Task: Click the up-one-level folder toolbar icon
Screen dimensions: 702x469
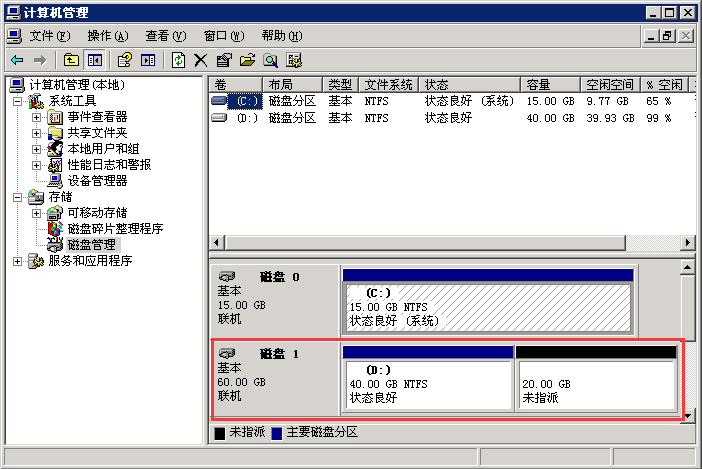Action: [x=71, y=60]
